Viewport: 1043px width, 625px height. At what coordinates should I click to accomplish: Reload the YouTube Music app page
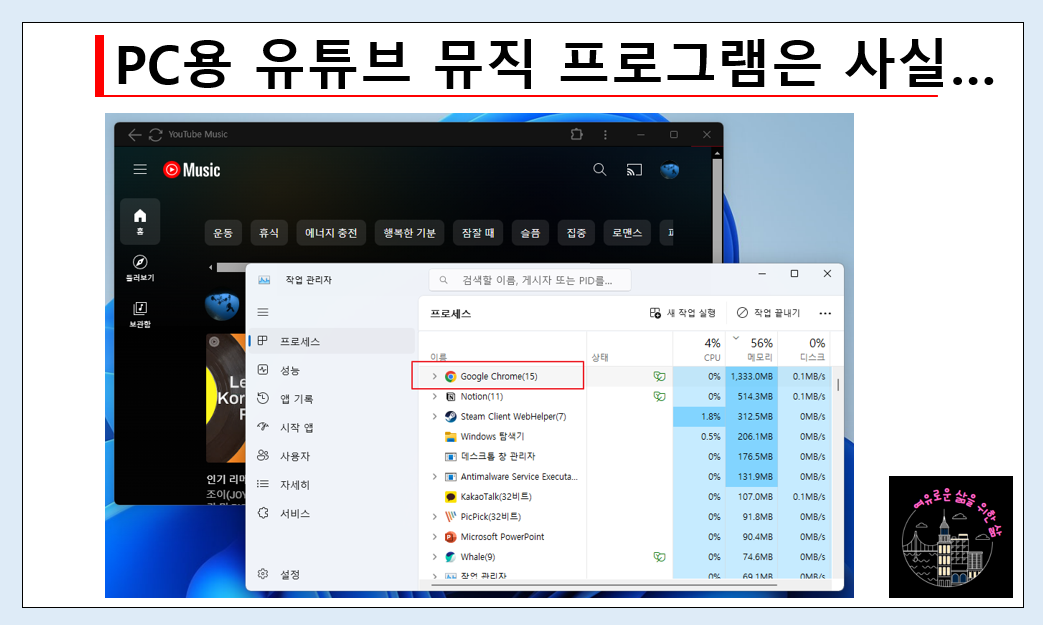point(156,134)
